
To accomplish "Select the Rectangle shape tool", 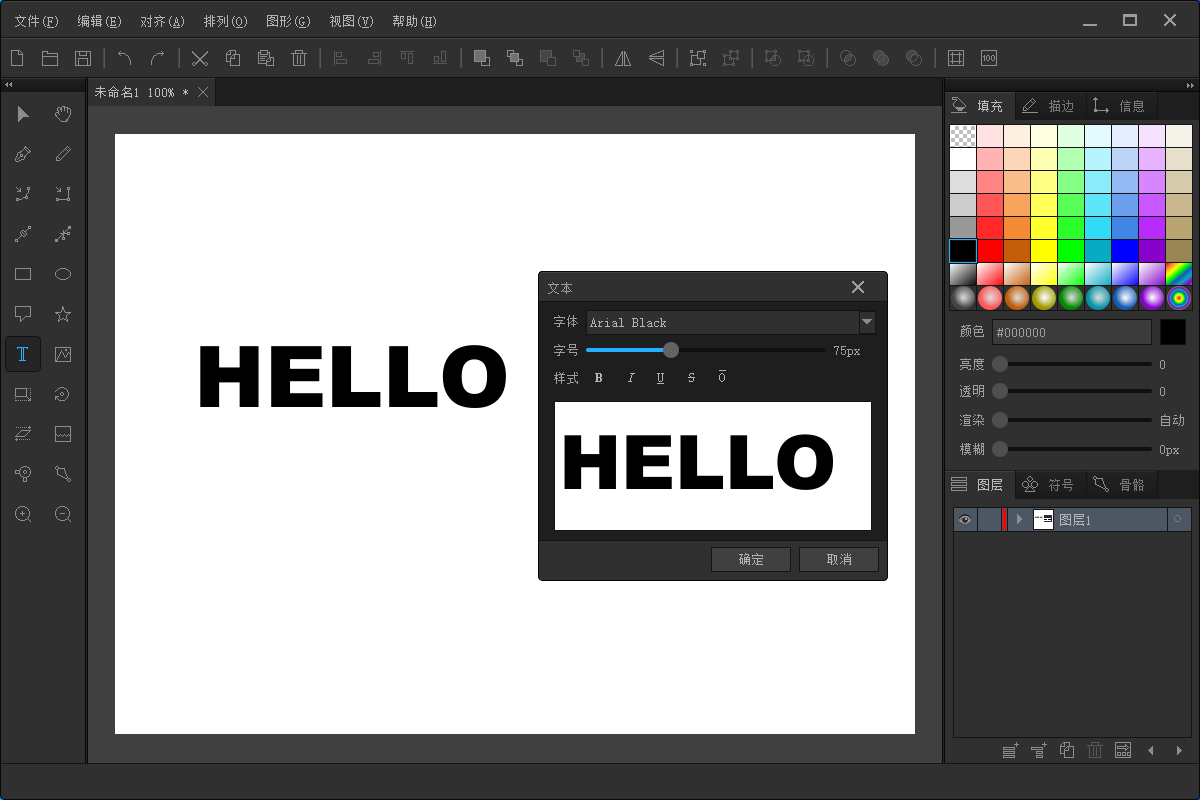I will [23, 274].
